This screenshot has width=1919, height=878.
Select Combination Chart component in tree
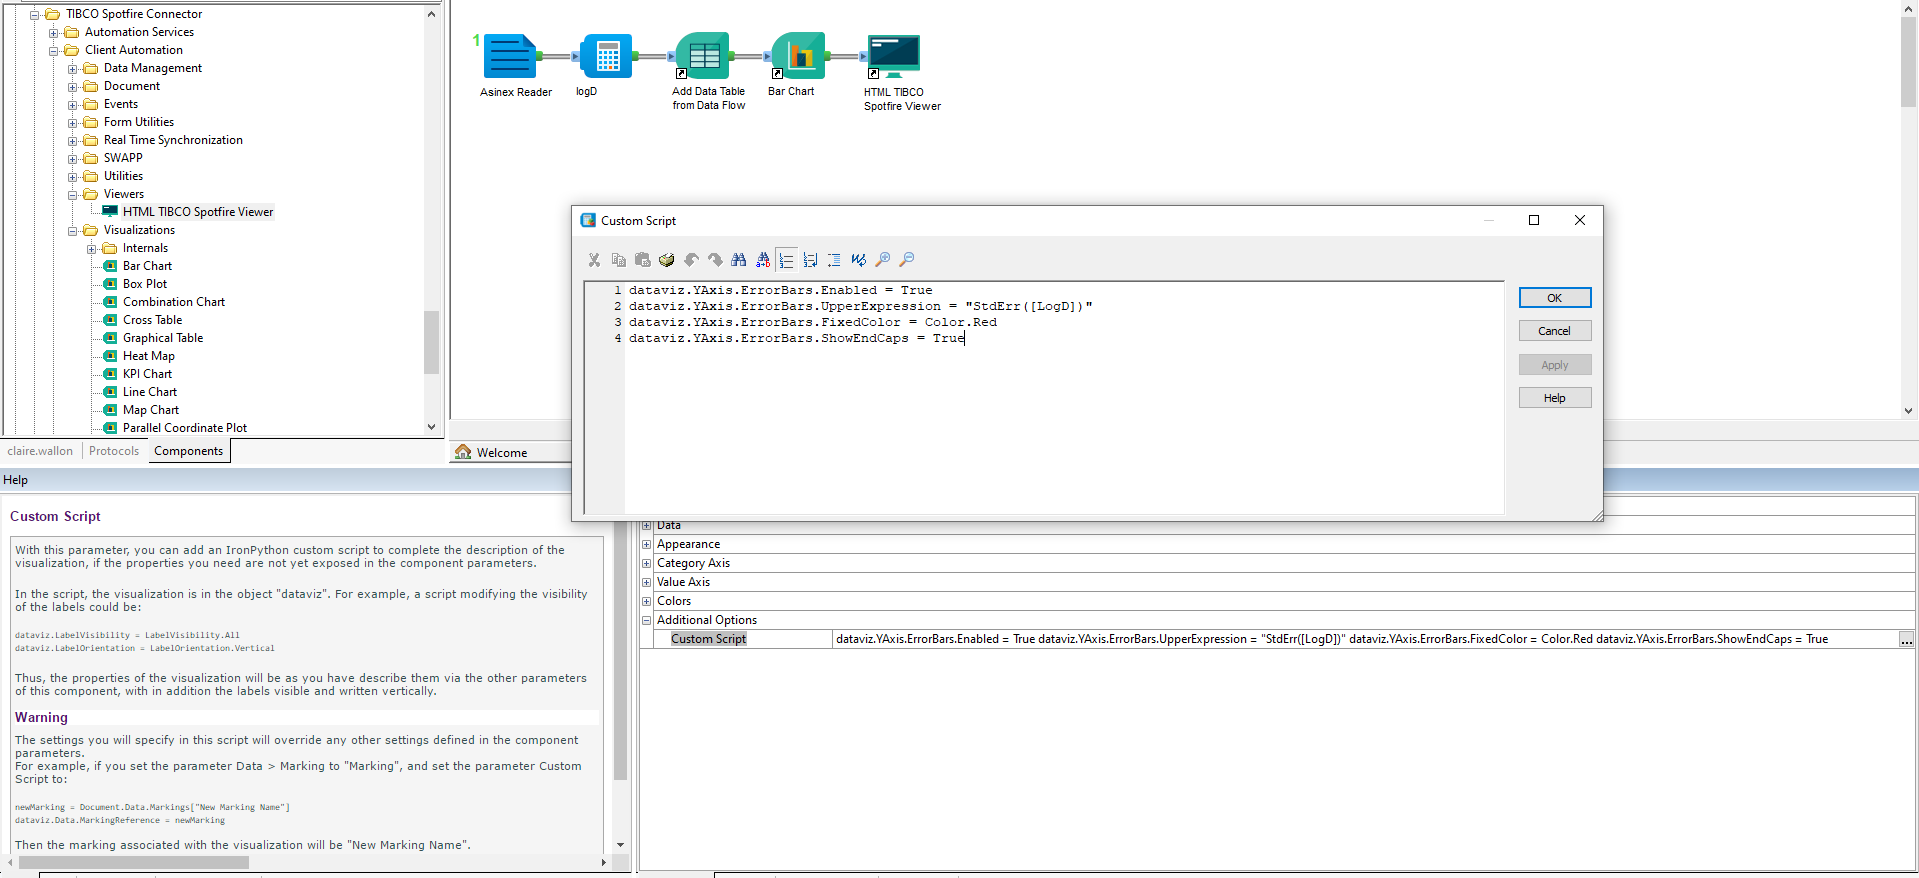pyautogui.click(x=174, y=302)
